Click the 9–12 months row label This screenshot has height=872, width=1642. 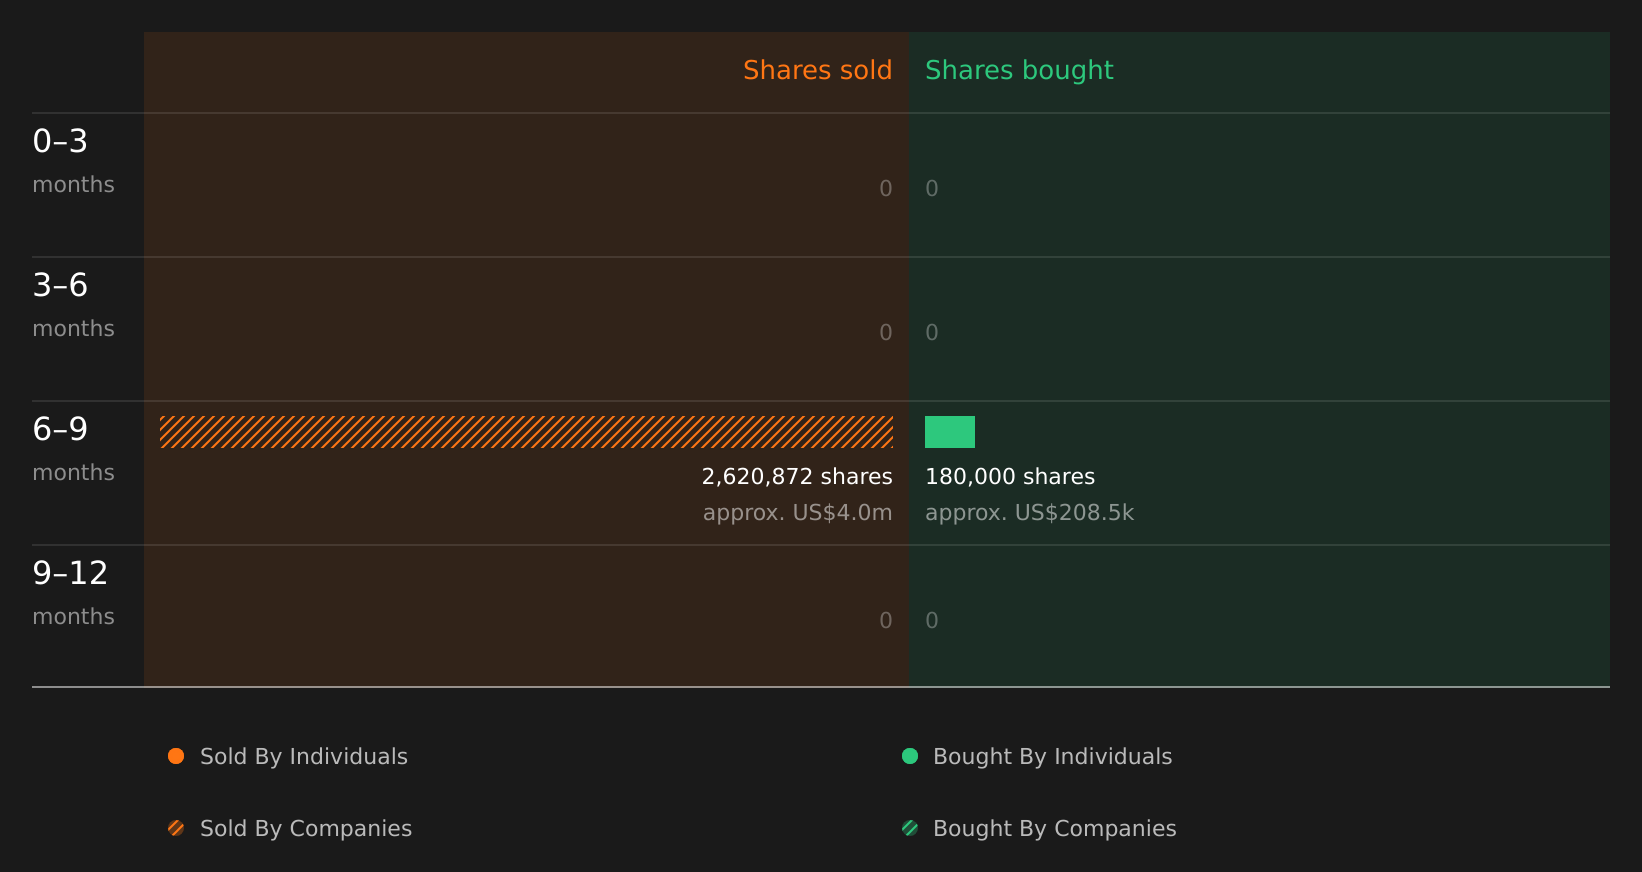coord(73,593)
